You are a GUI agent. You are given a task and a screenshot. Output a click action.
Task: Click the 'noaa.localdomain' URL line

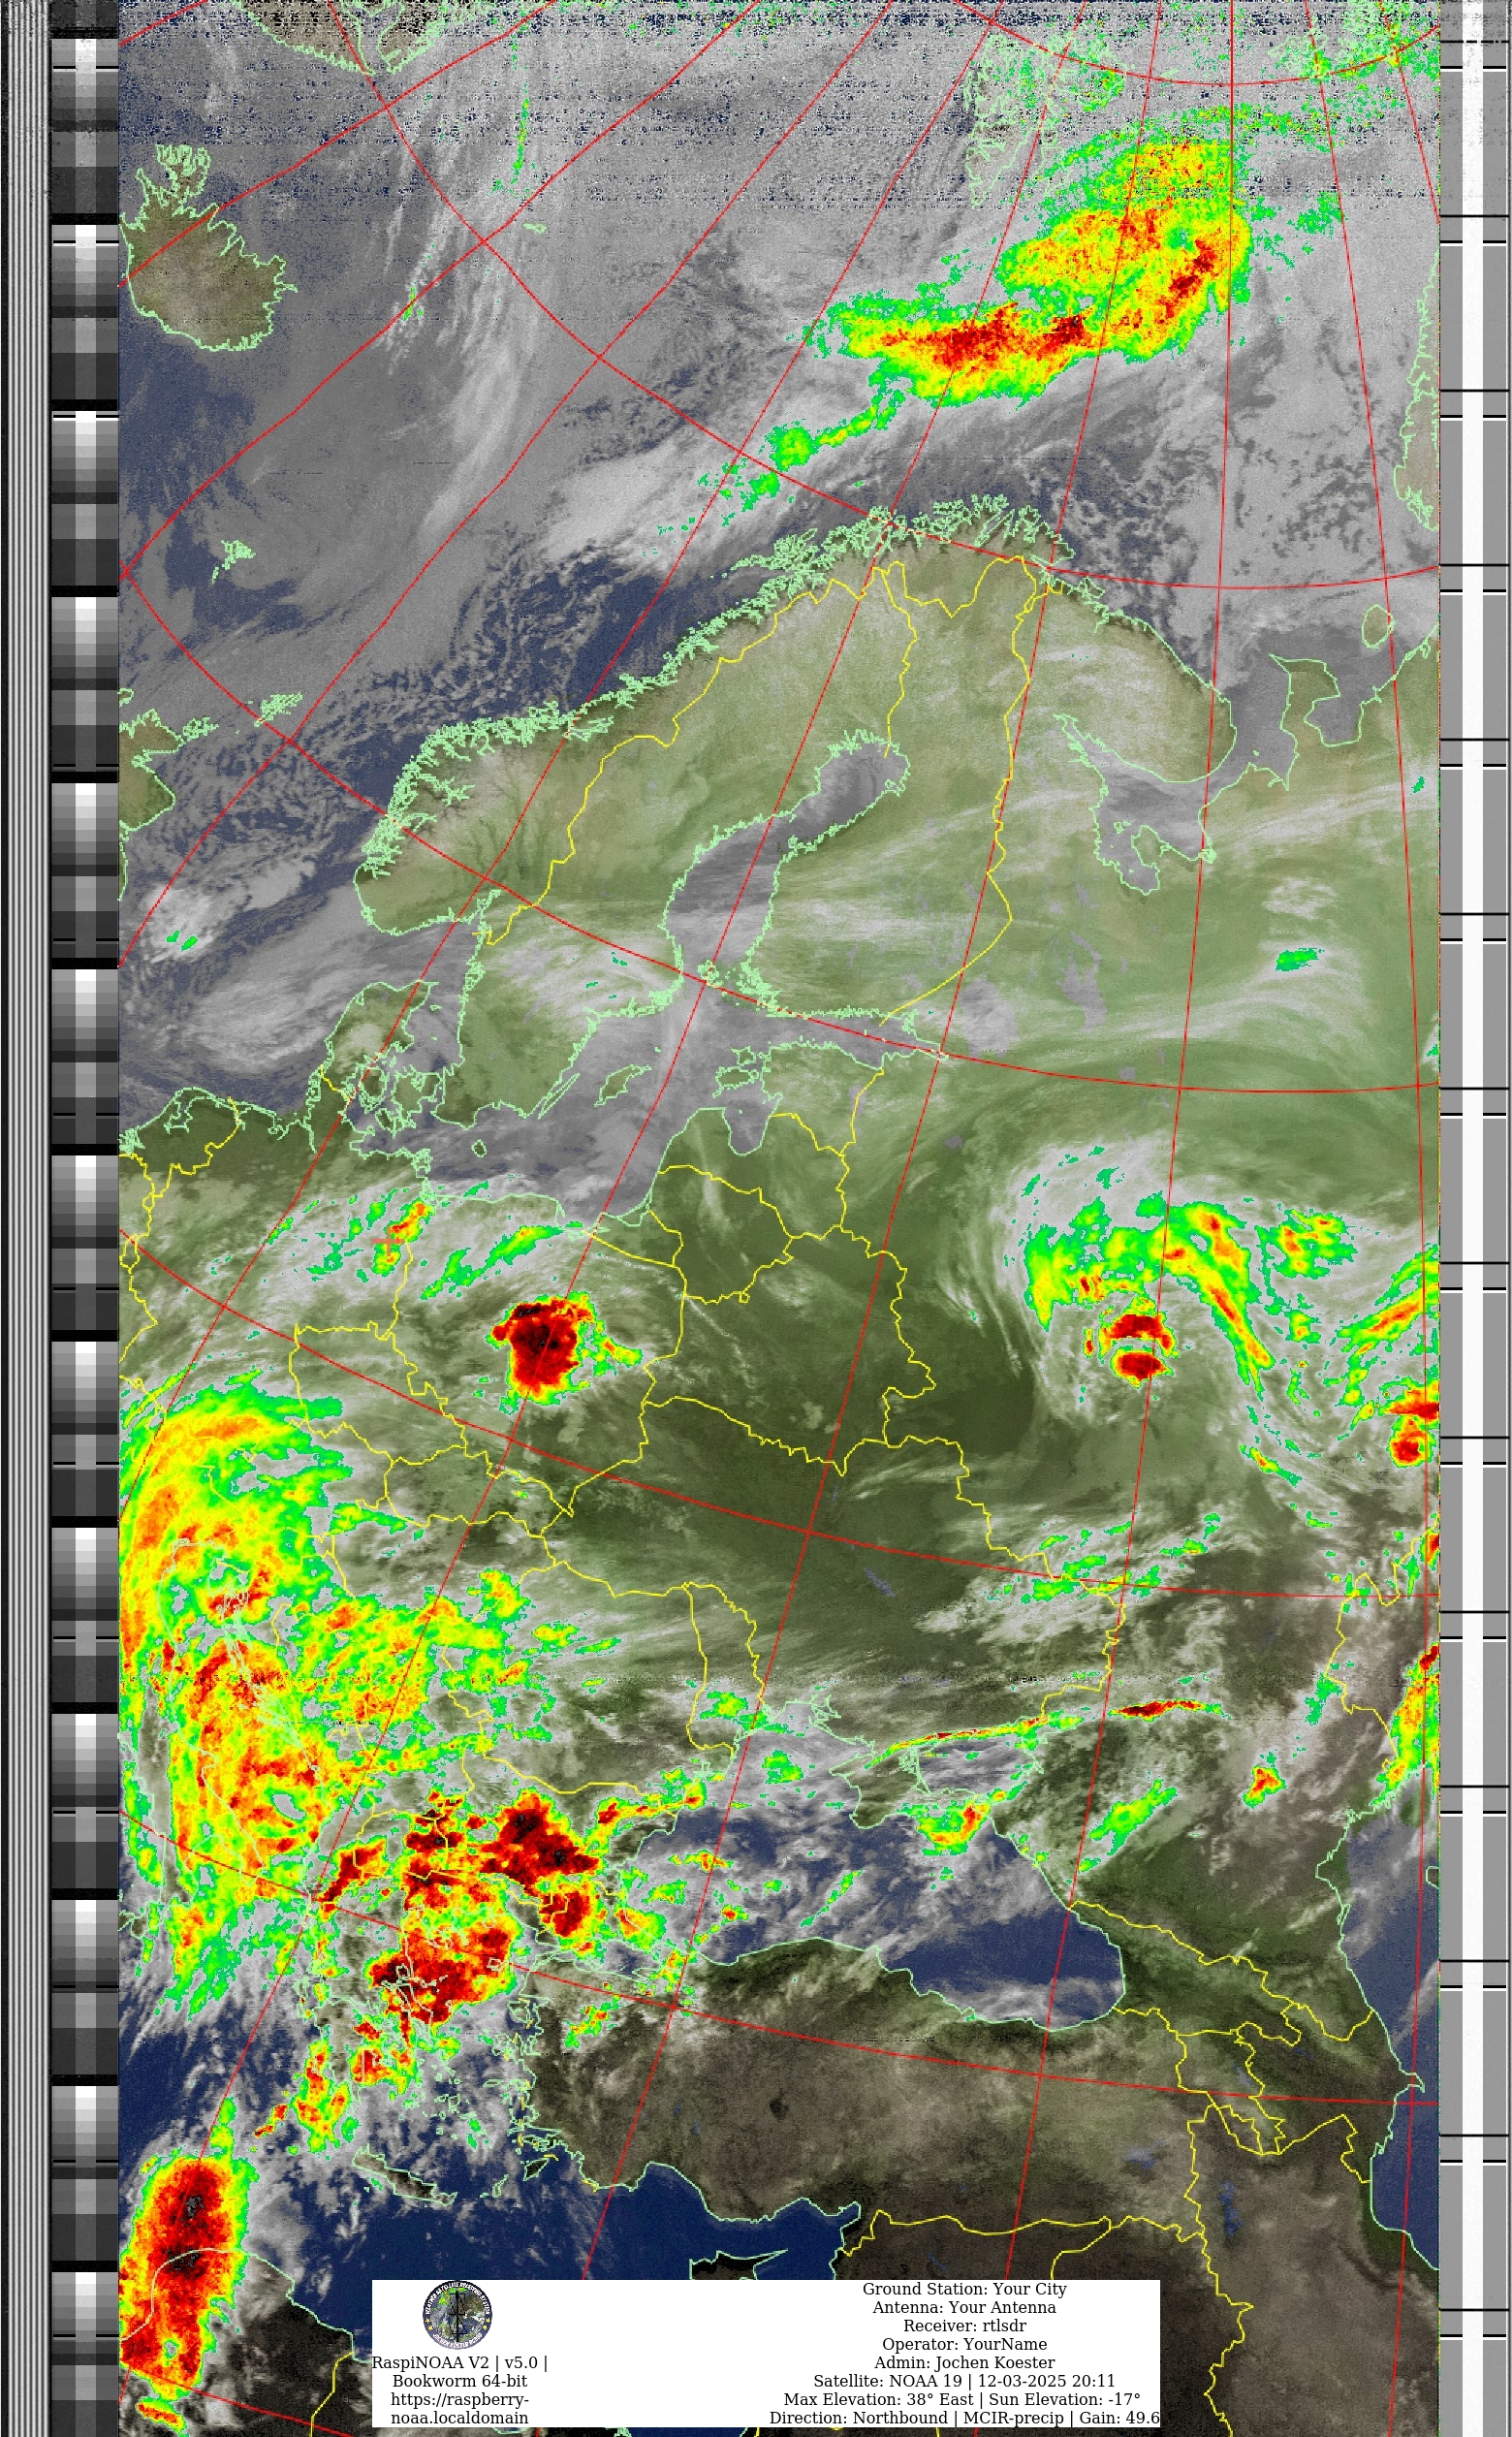point(460,2417)
